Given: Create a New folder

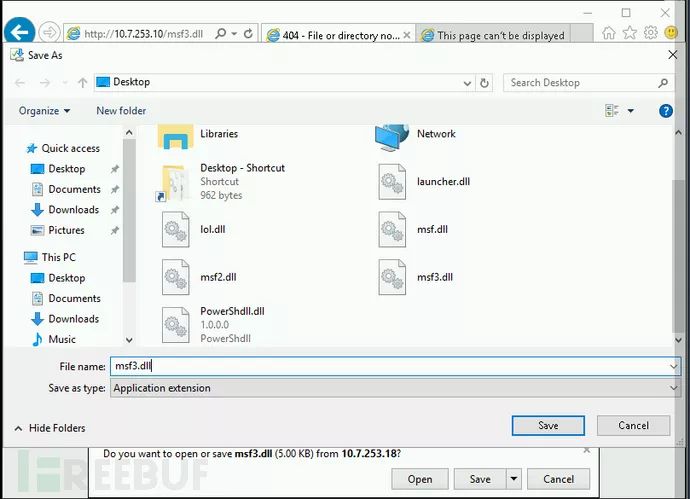Looking at the screenshot, I should click(121, 111).
